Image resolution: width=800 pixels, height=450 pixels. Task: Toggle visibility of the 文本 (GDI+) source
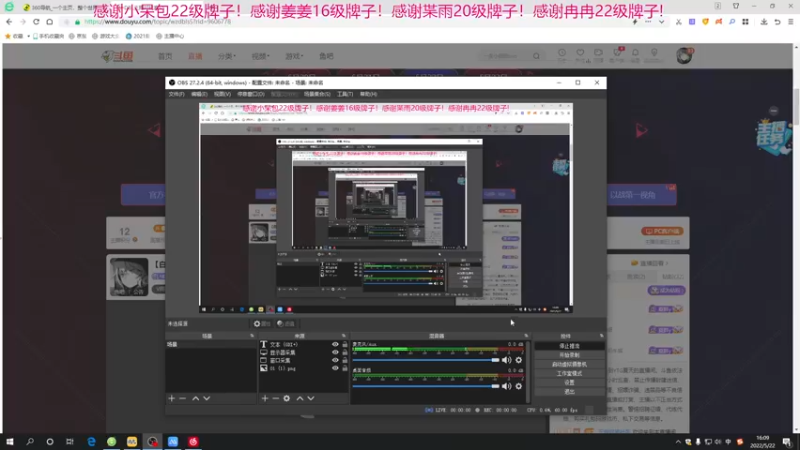coord(335,344)
